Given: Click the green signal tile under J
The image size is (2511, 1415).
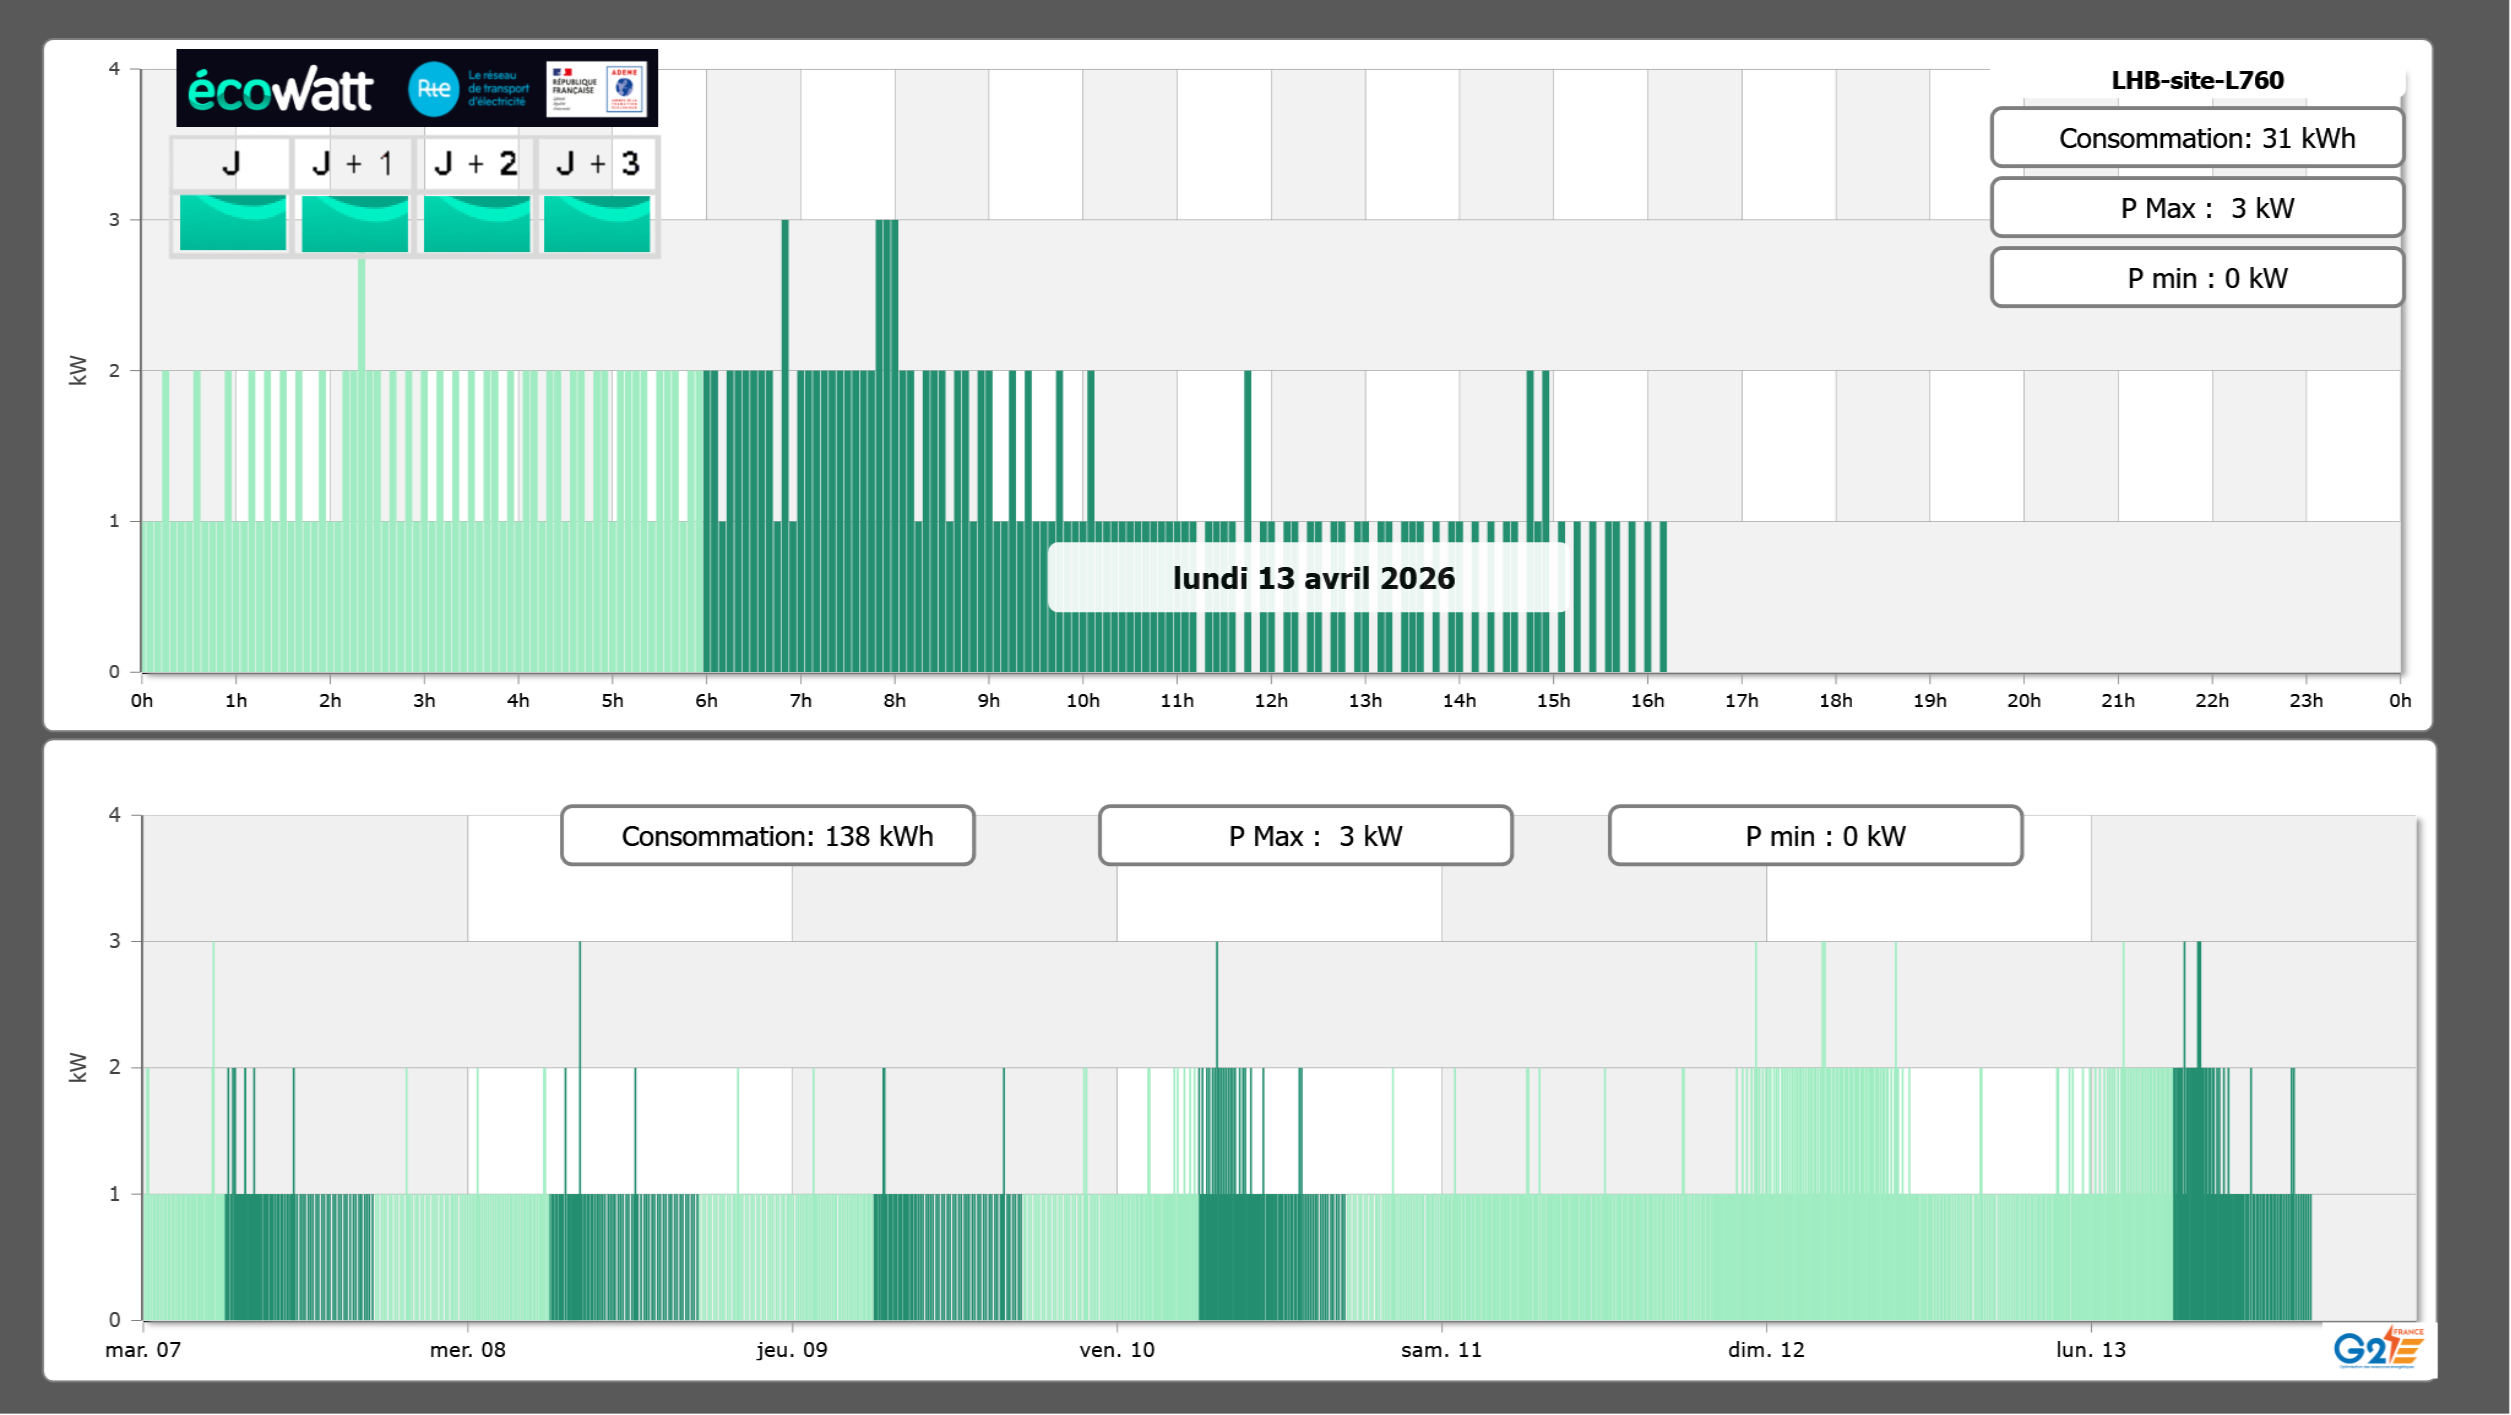Looking at the screenshot, I should (233, 223).
